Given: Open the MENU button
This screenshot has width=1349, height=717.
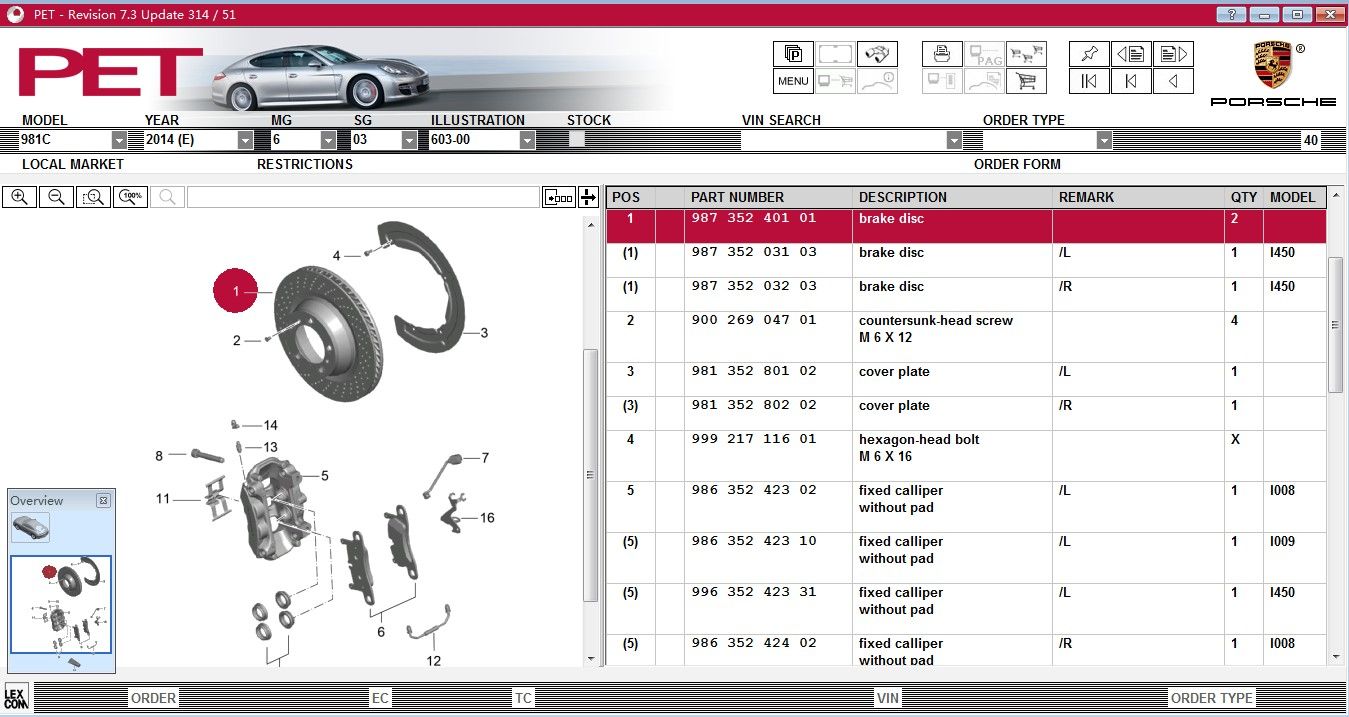Looking at the screenshot, I should (x=793, y=82).
